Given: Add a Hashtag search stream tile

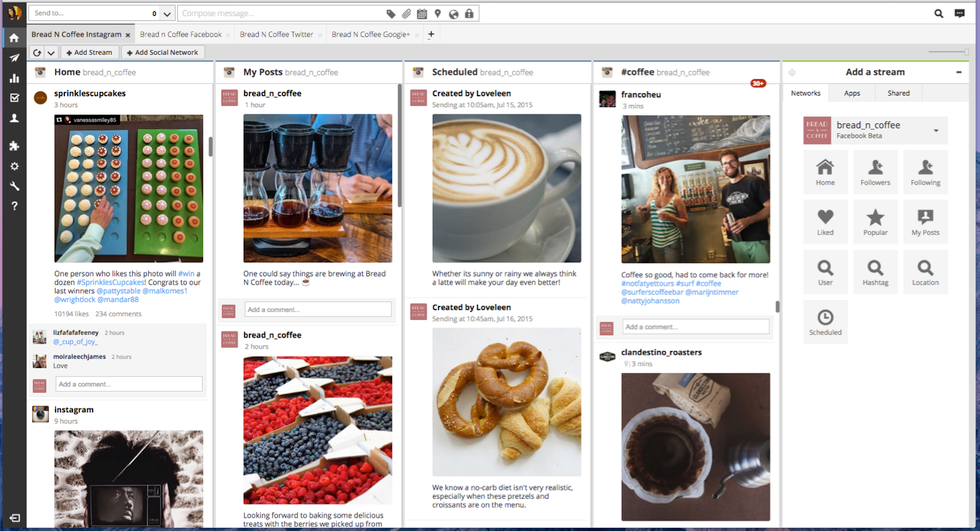Looking at the screenshot, I should (875, 271).
